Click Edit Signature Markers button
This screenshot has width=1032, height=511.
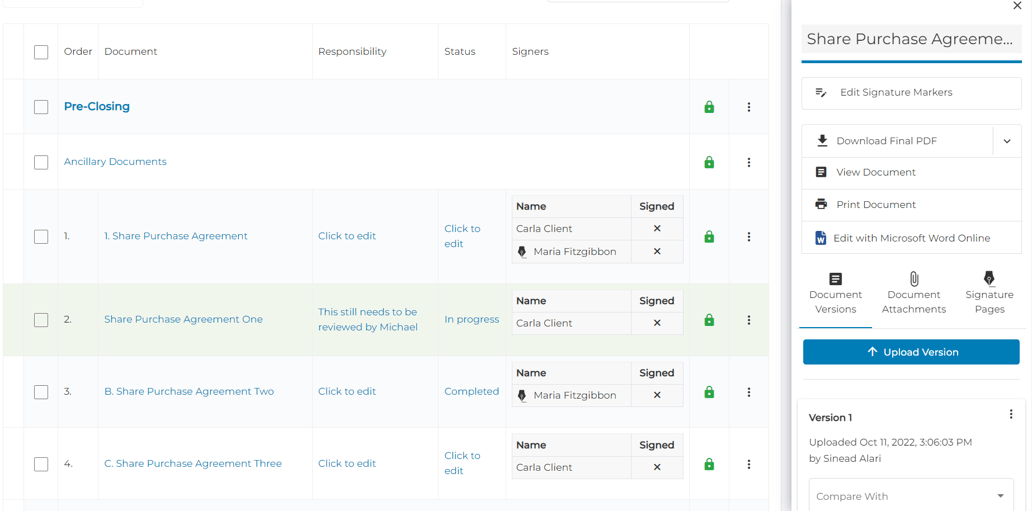[x=911, y=93]
